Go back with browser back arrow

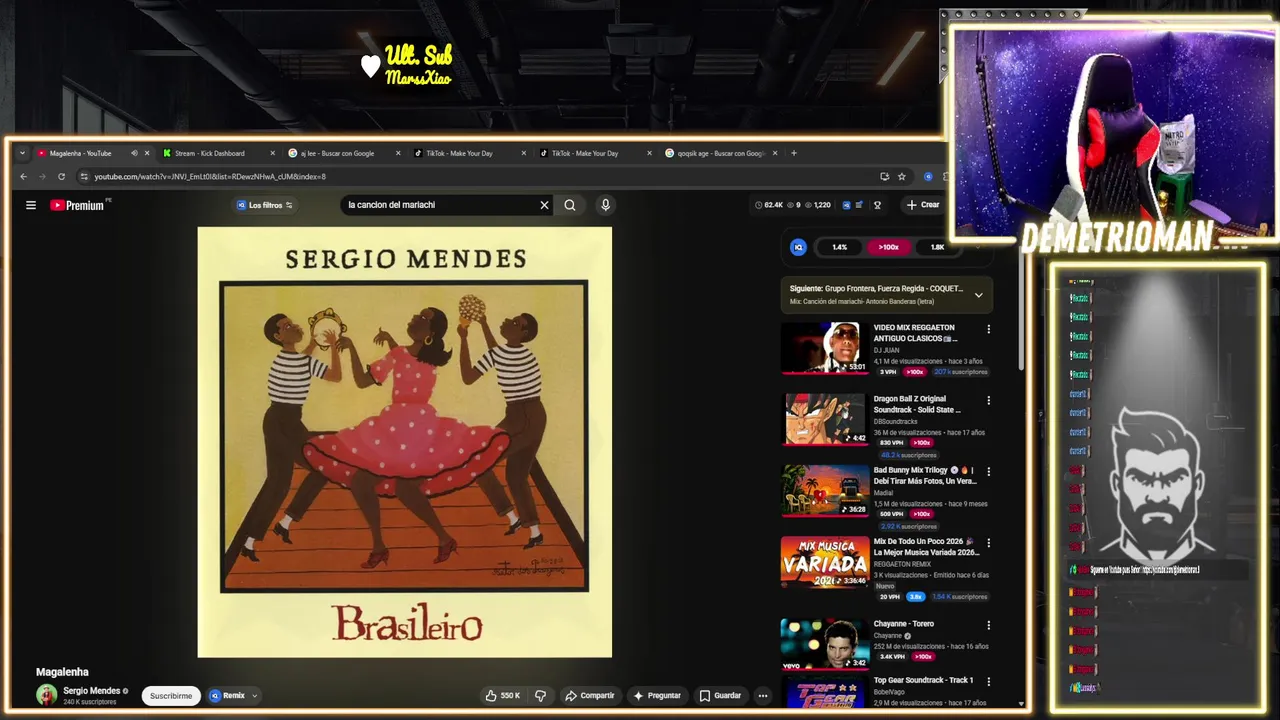pyautogui.click(x=24, y=177)
